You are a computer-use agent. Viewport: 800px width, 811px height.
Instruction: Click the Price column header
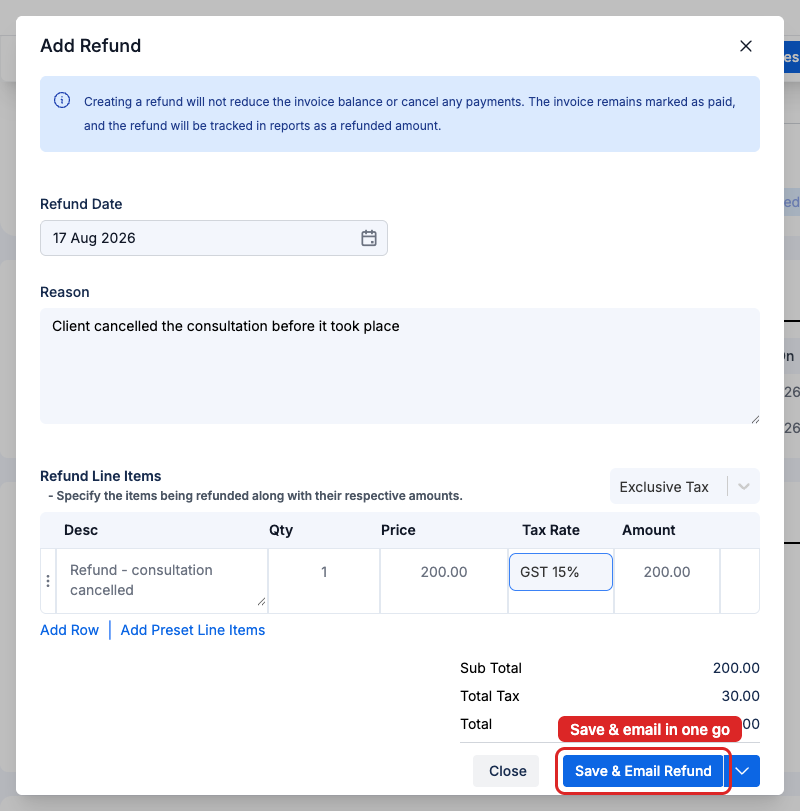[398, 530]
